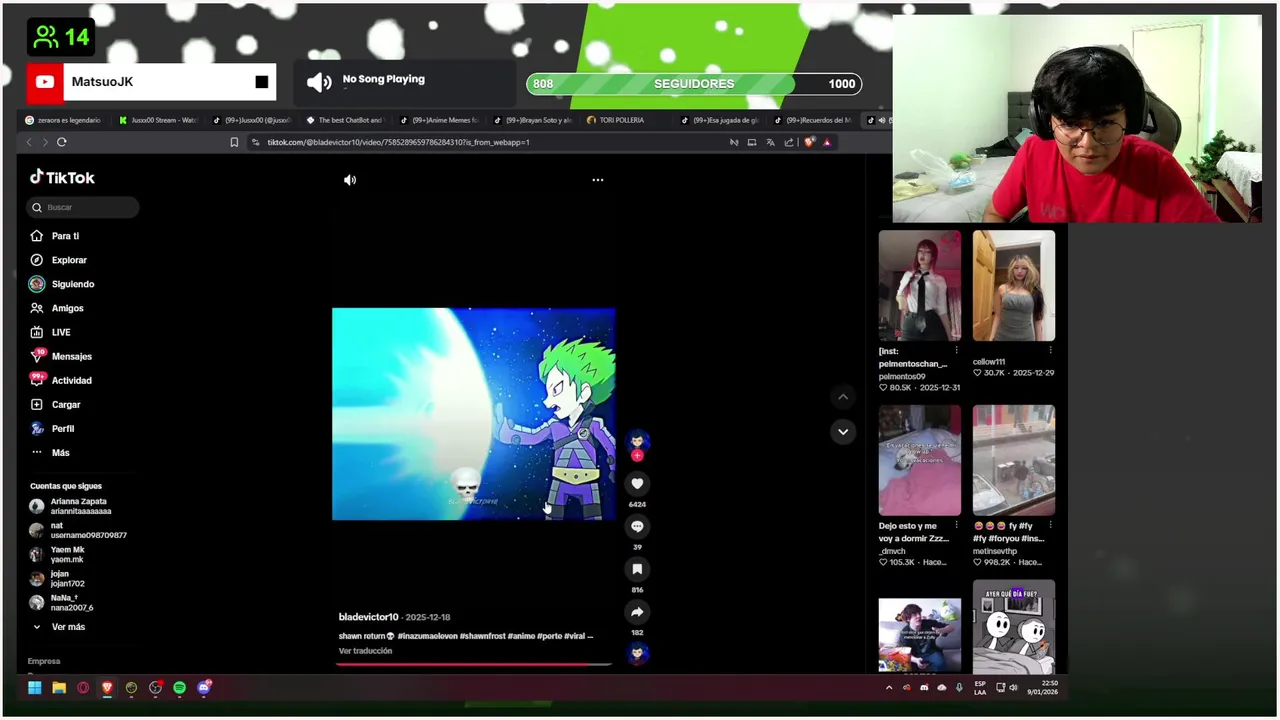The image size is (1280, 720).
Task: Open metinsevthp video thumbnail
Action: [1013, 460]
